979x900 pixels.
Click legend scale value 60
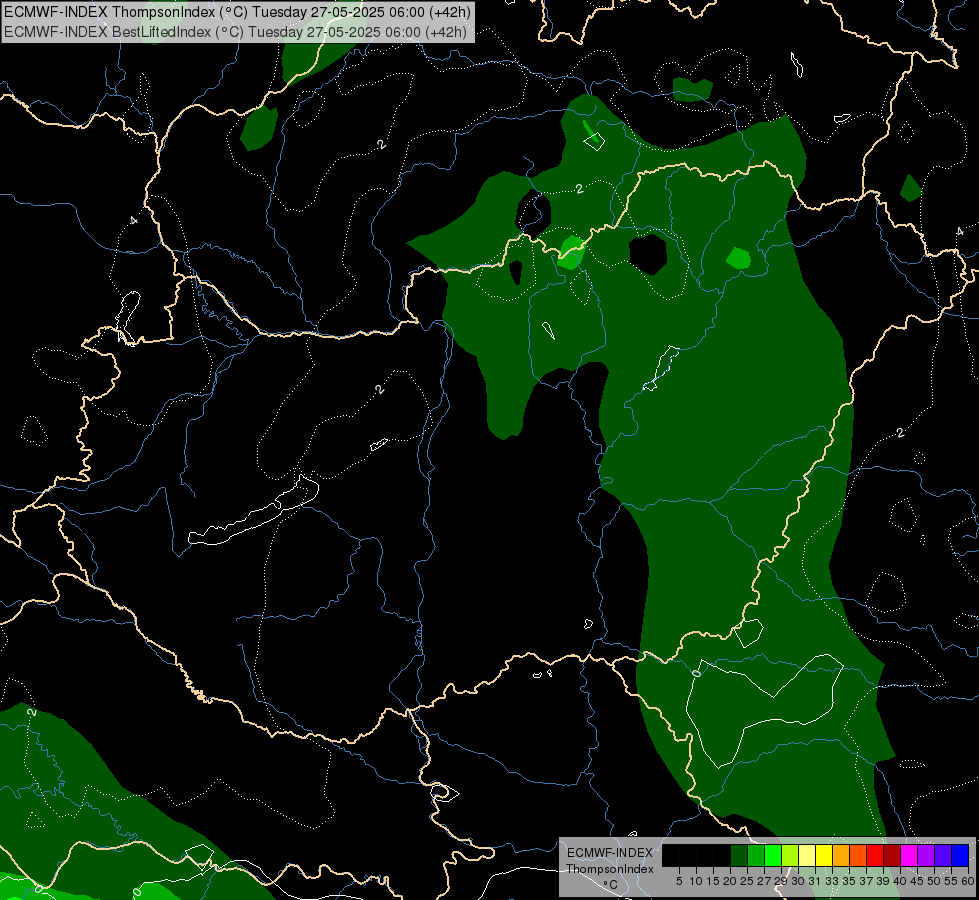click(x=968, y=881)
